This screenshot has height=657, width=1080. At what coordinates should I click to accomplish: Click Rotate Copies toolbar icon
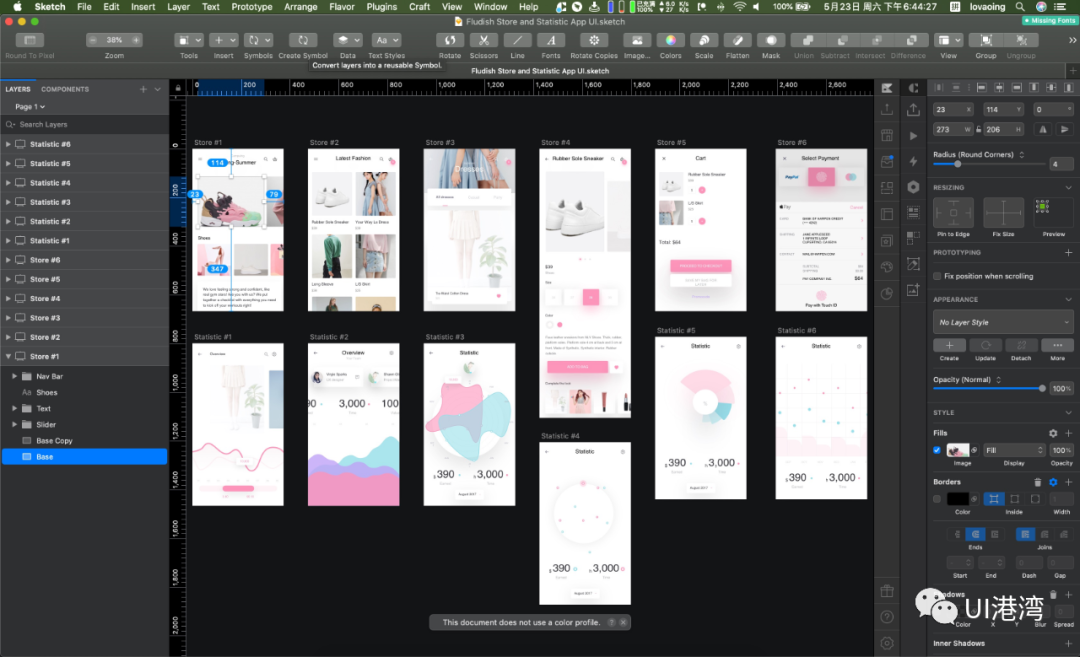coord(594,40)
